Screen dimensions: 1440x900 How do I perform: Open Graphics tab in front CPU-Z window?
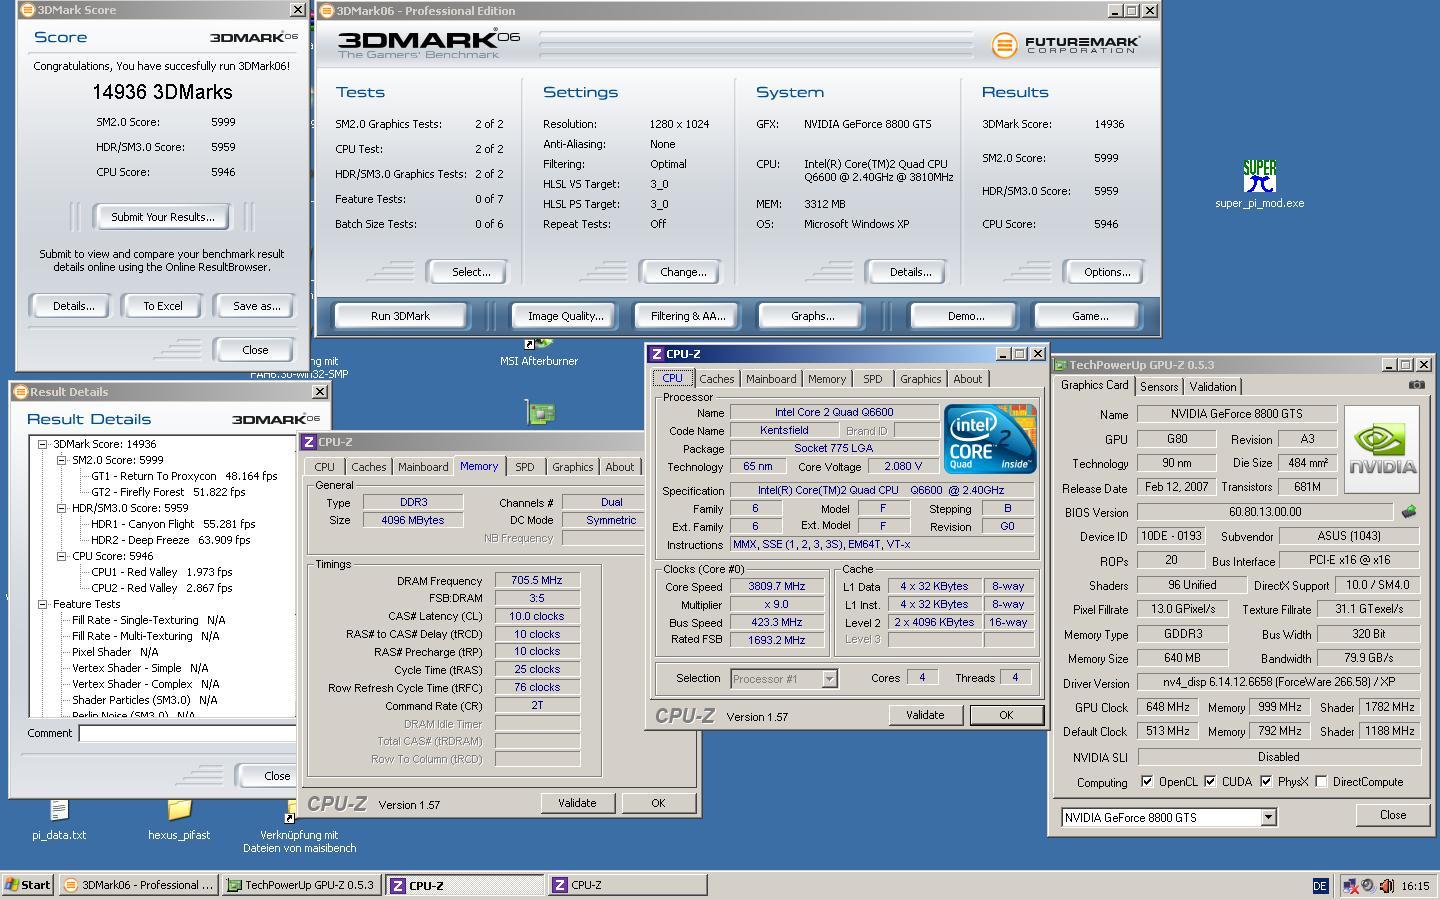coord(920,379)
